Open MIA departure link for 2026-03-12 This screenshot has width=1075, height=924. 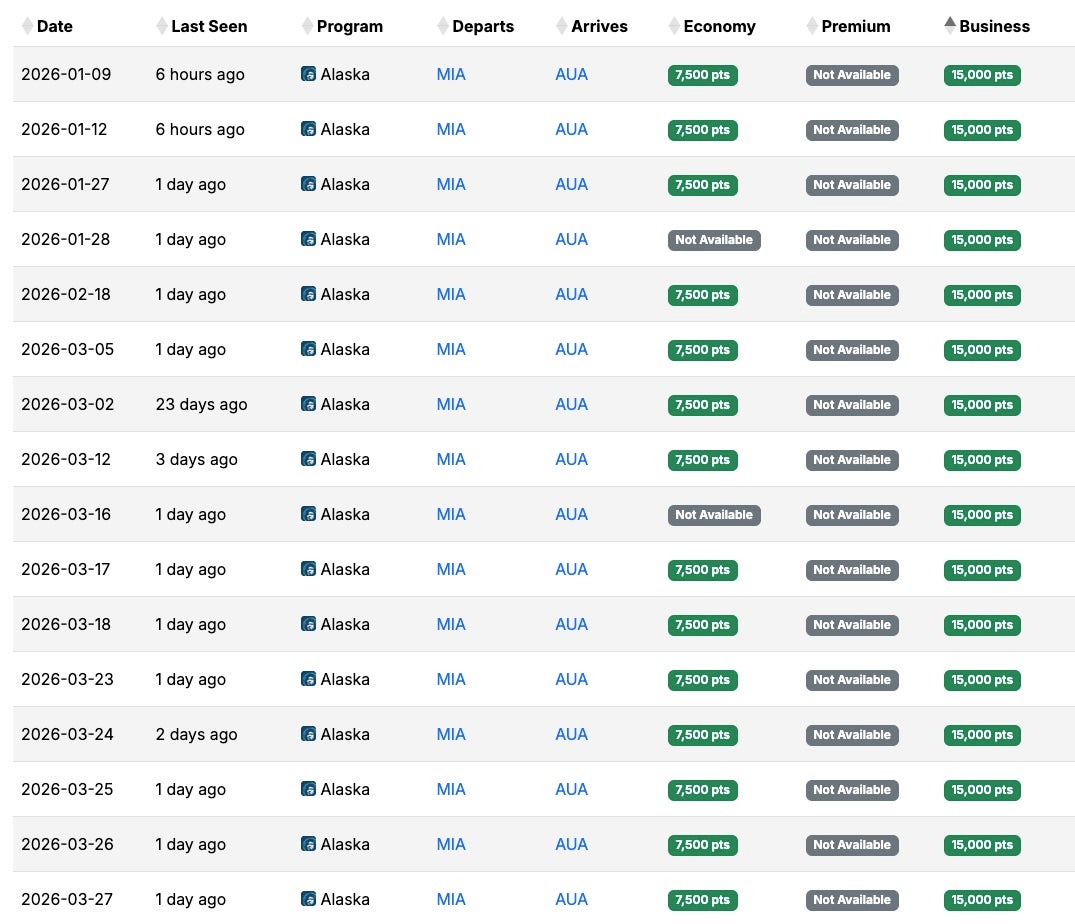click(x=451, y=459)
